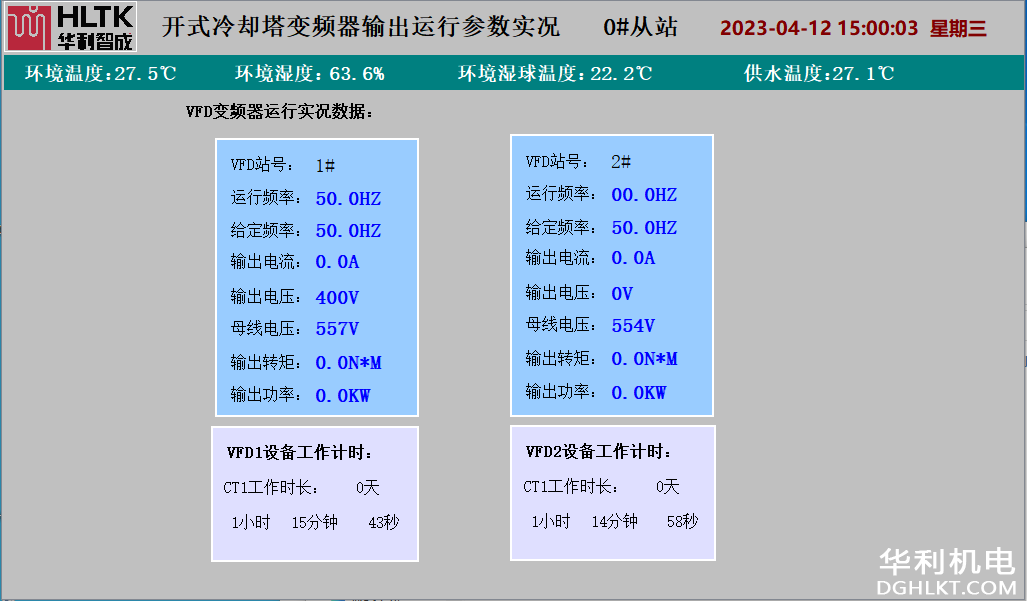Viewport: 1027px width, 601px height.
Task: Select the VFD 2# 0V output voltage
Action: click(x=622, y=294)
